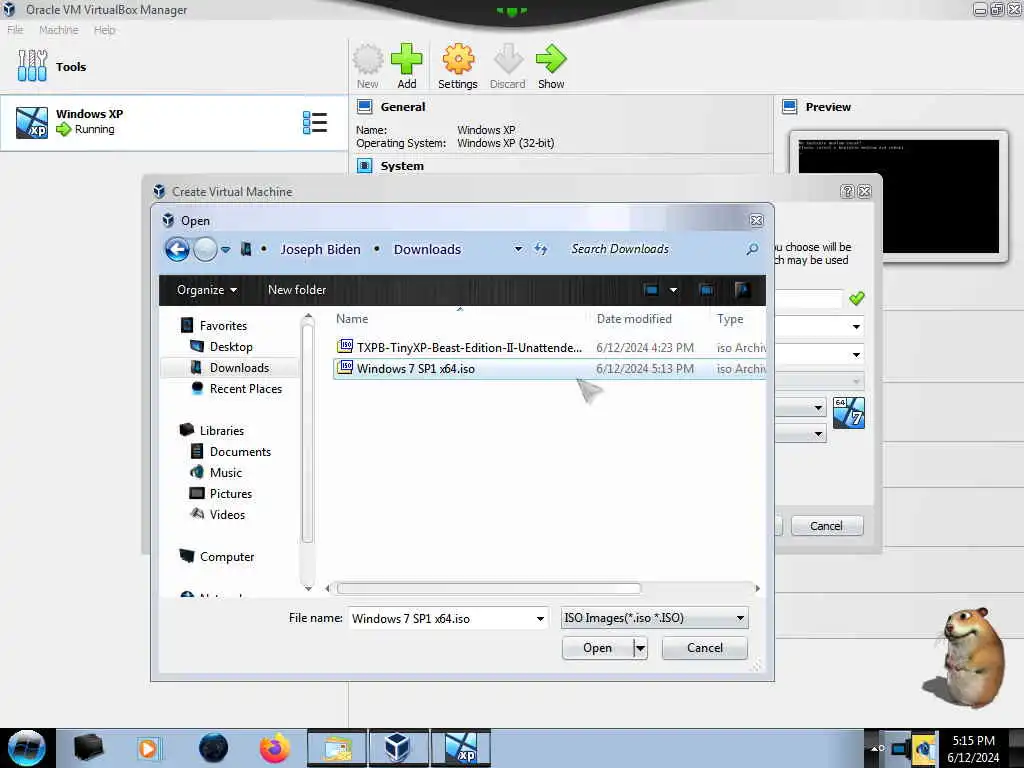Viewport: 1024px width, 768px height.
Task: Click the Show green arrow icon
Action: point(551,59)
